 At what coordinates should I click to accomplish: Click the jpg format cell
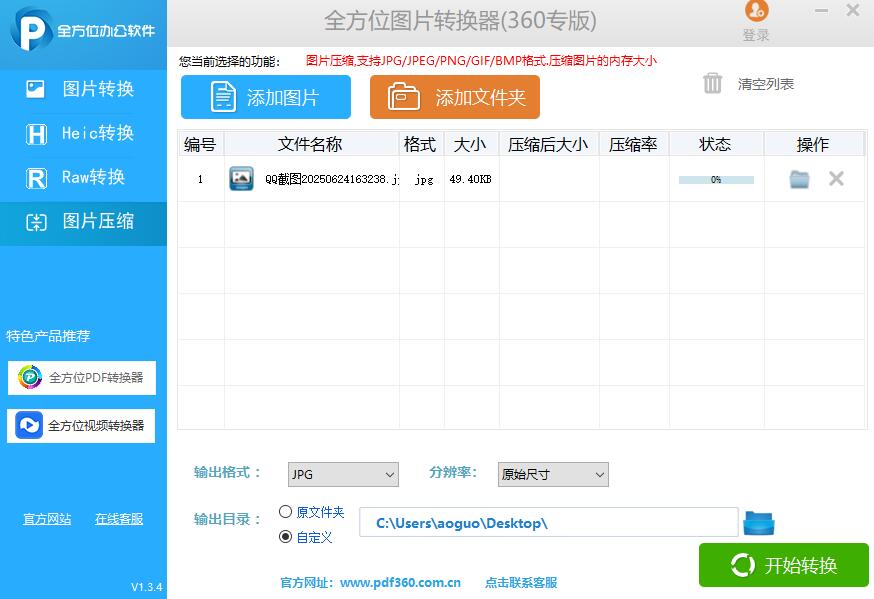424,179
